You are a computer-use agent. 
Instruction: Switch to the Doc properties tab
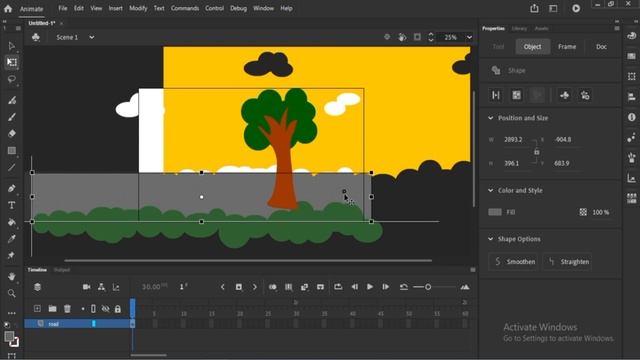click(601, 47)
